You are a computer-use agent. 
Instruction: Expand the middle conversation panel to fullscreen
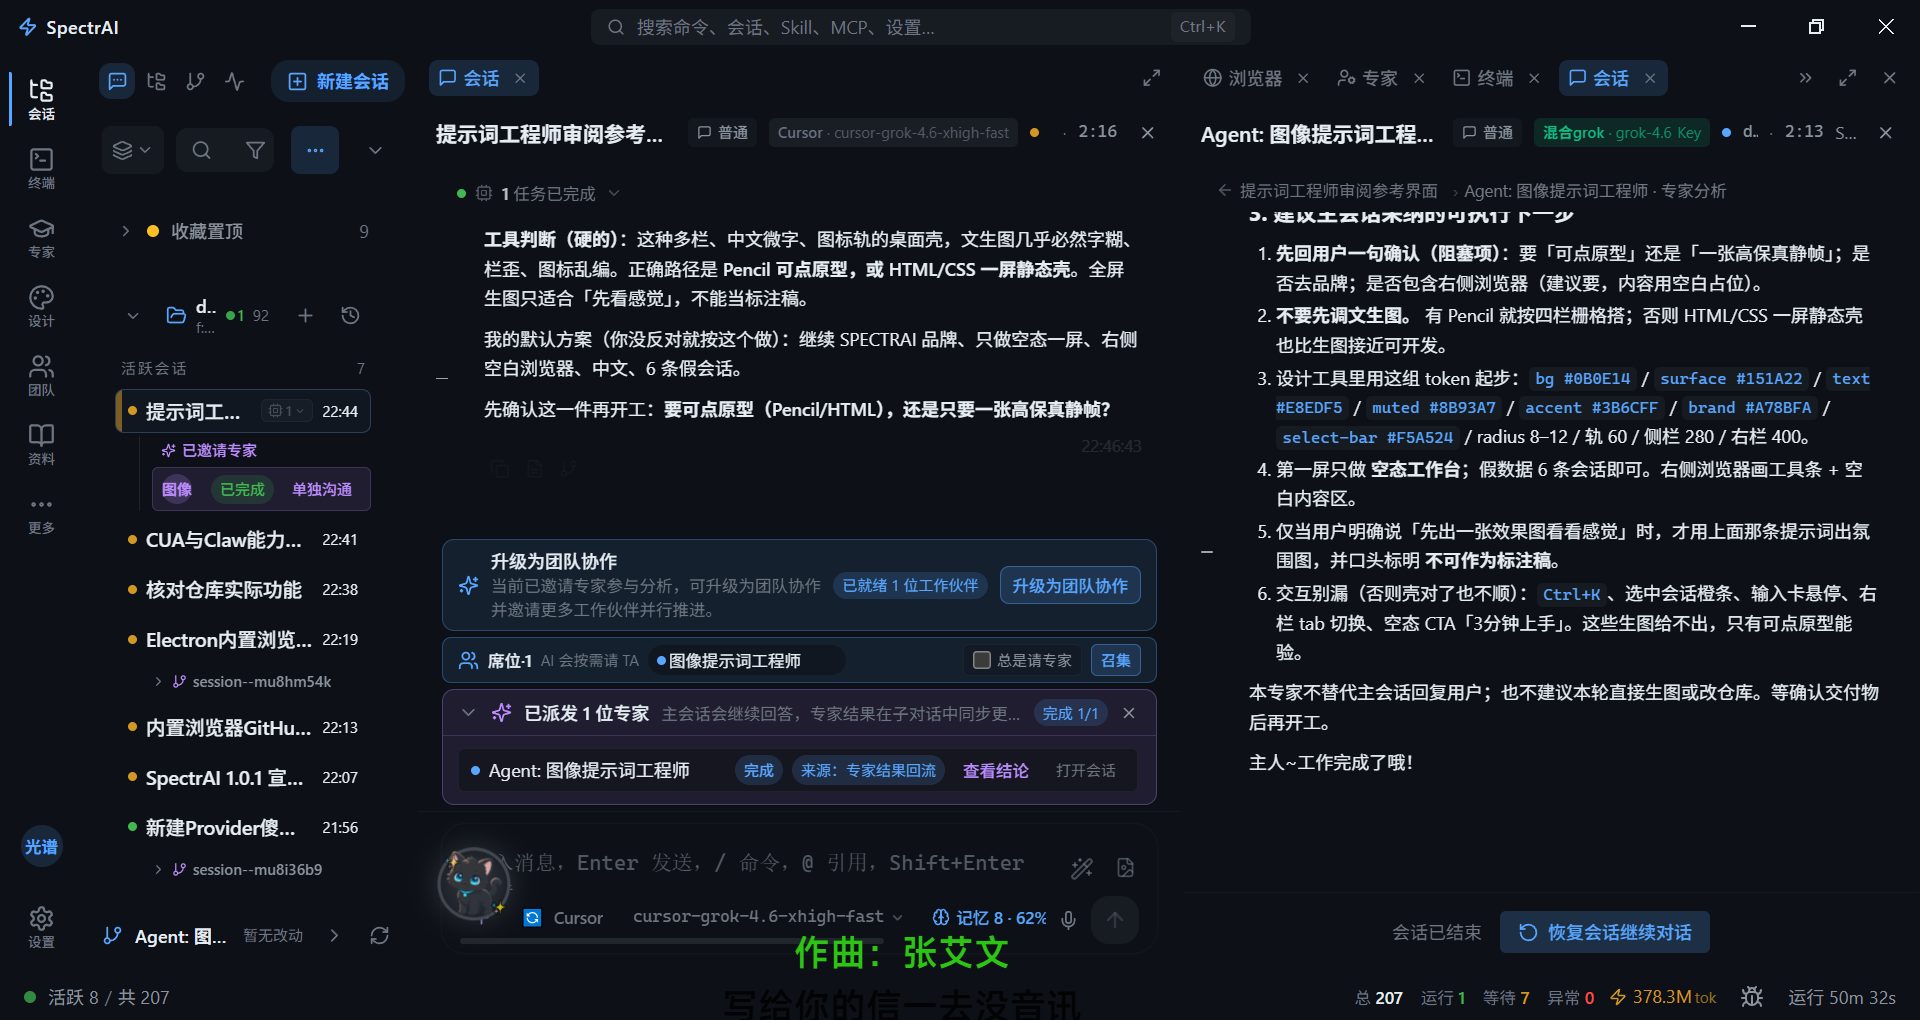click(1152, 78)
